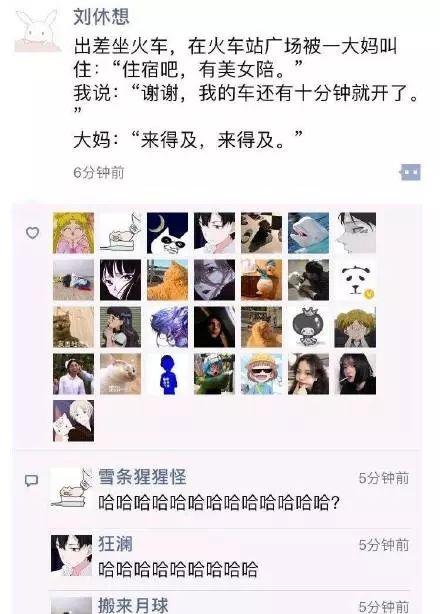Open the comment/like action button beside 6分钟前
The image size is (440, 614).
point(410,172)
